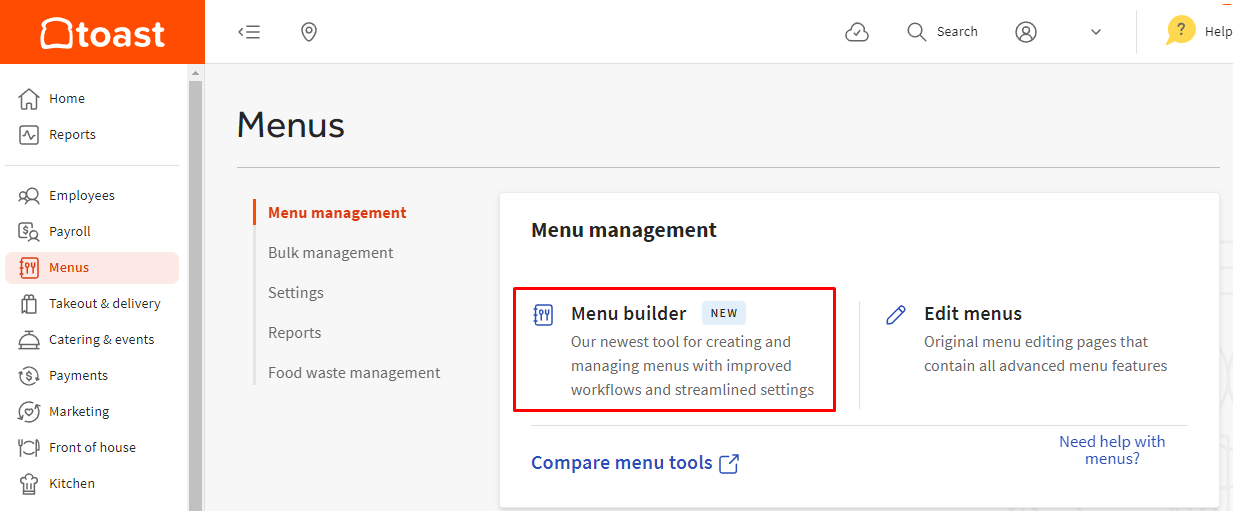Click the NEW badge on Menu builder
This screenshot has width=1233, height=511.
[x=724, y=313]
